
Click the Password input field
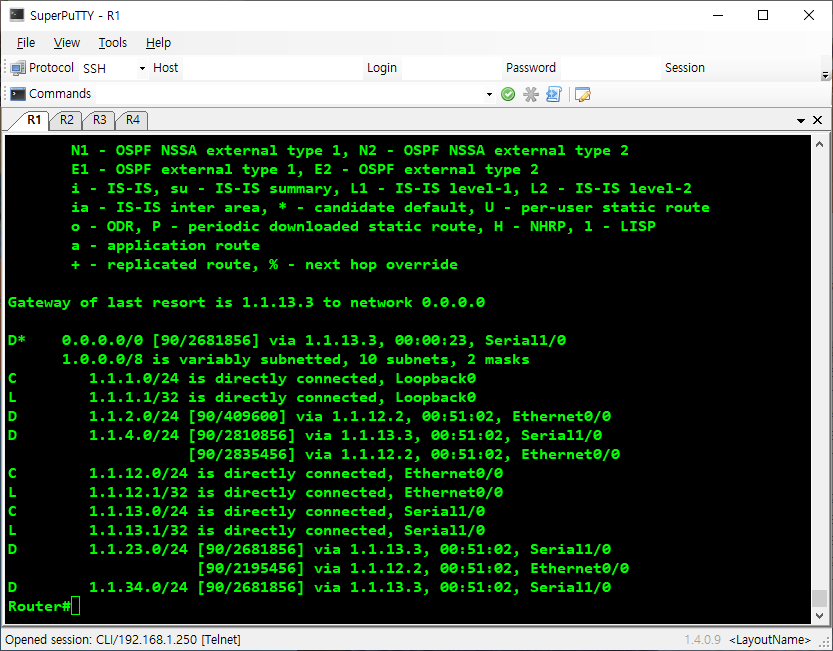click(x=610, y=68)
